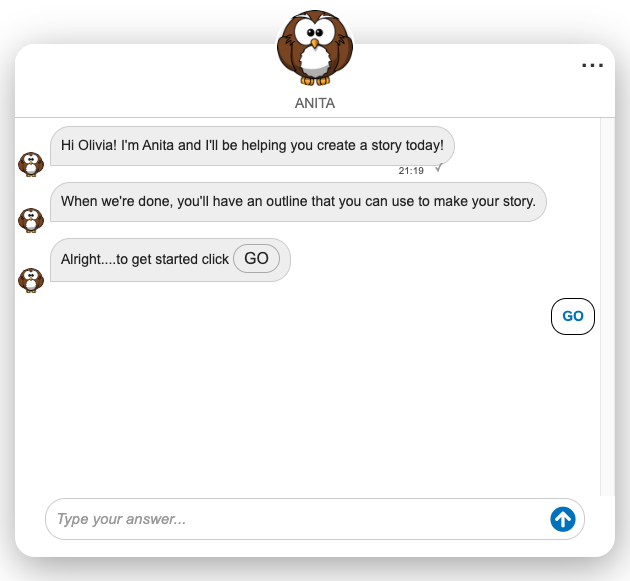Click owl avatar beside the outline message
630x581 pixels.
click(31, 219)
